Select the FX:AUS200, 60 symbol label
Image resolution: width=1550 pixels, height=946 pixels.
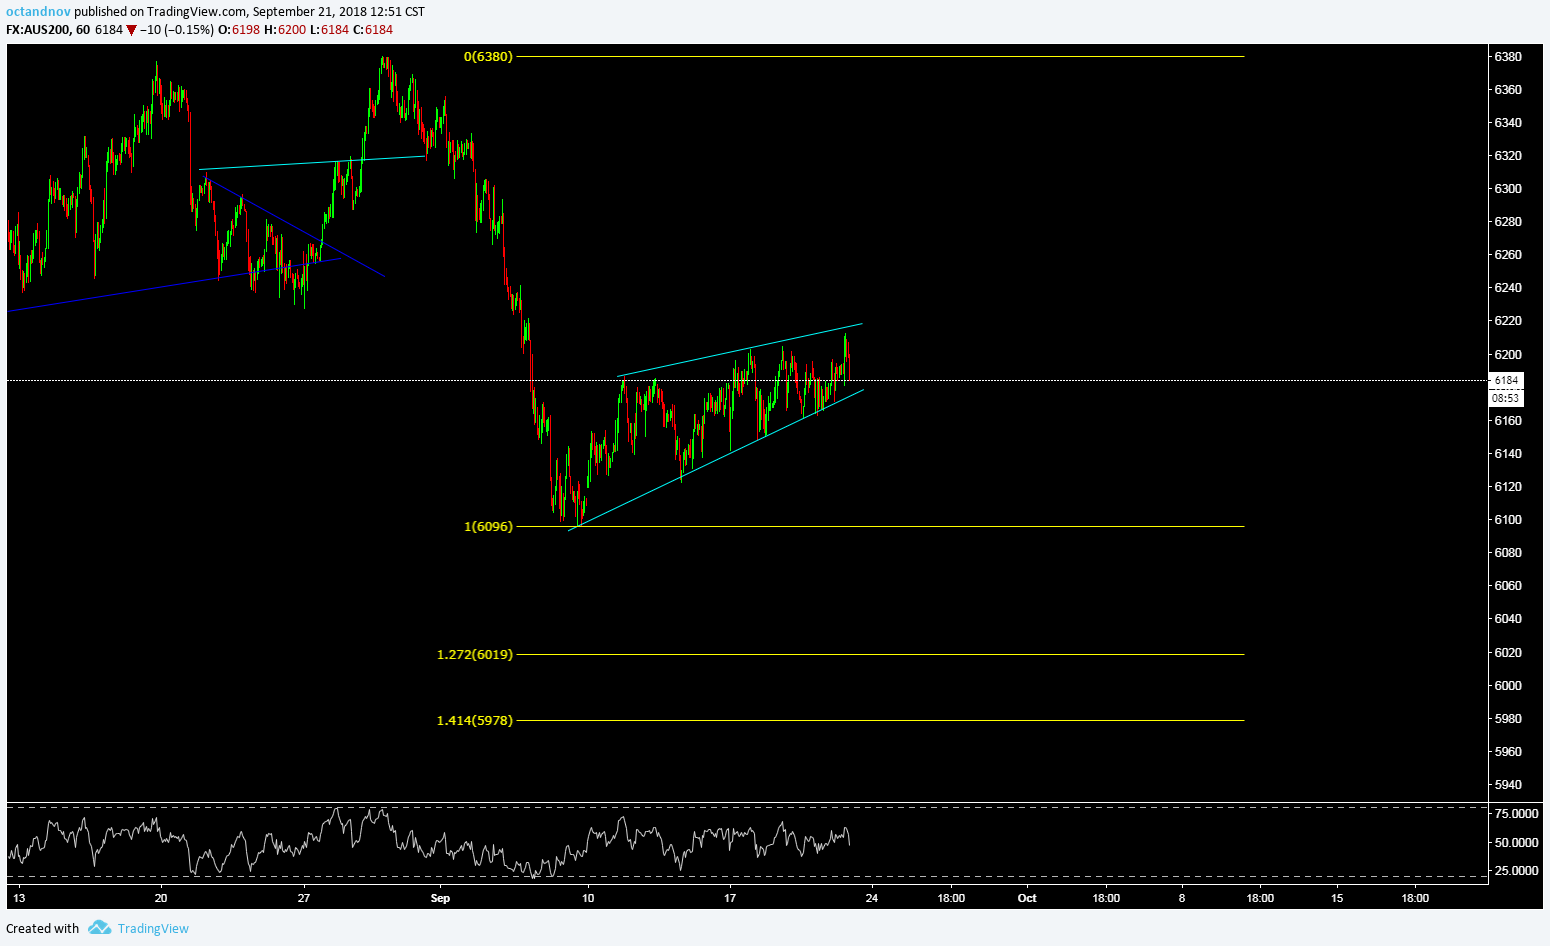tap(48, 30)
